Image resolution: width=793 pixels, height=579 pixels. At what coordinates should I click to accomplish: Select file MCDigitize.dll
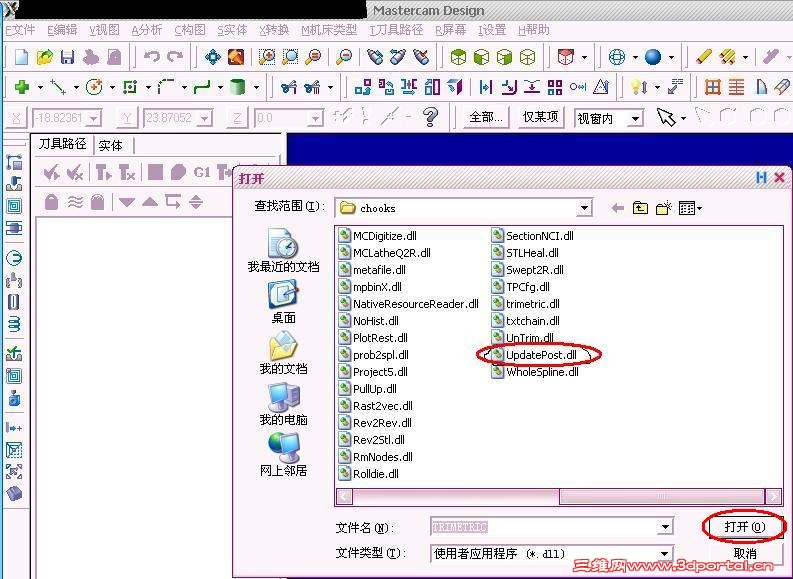pyautogui.click(x=378, y=236)
